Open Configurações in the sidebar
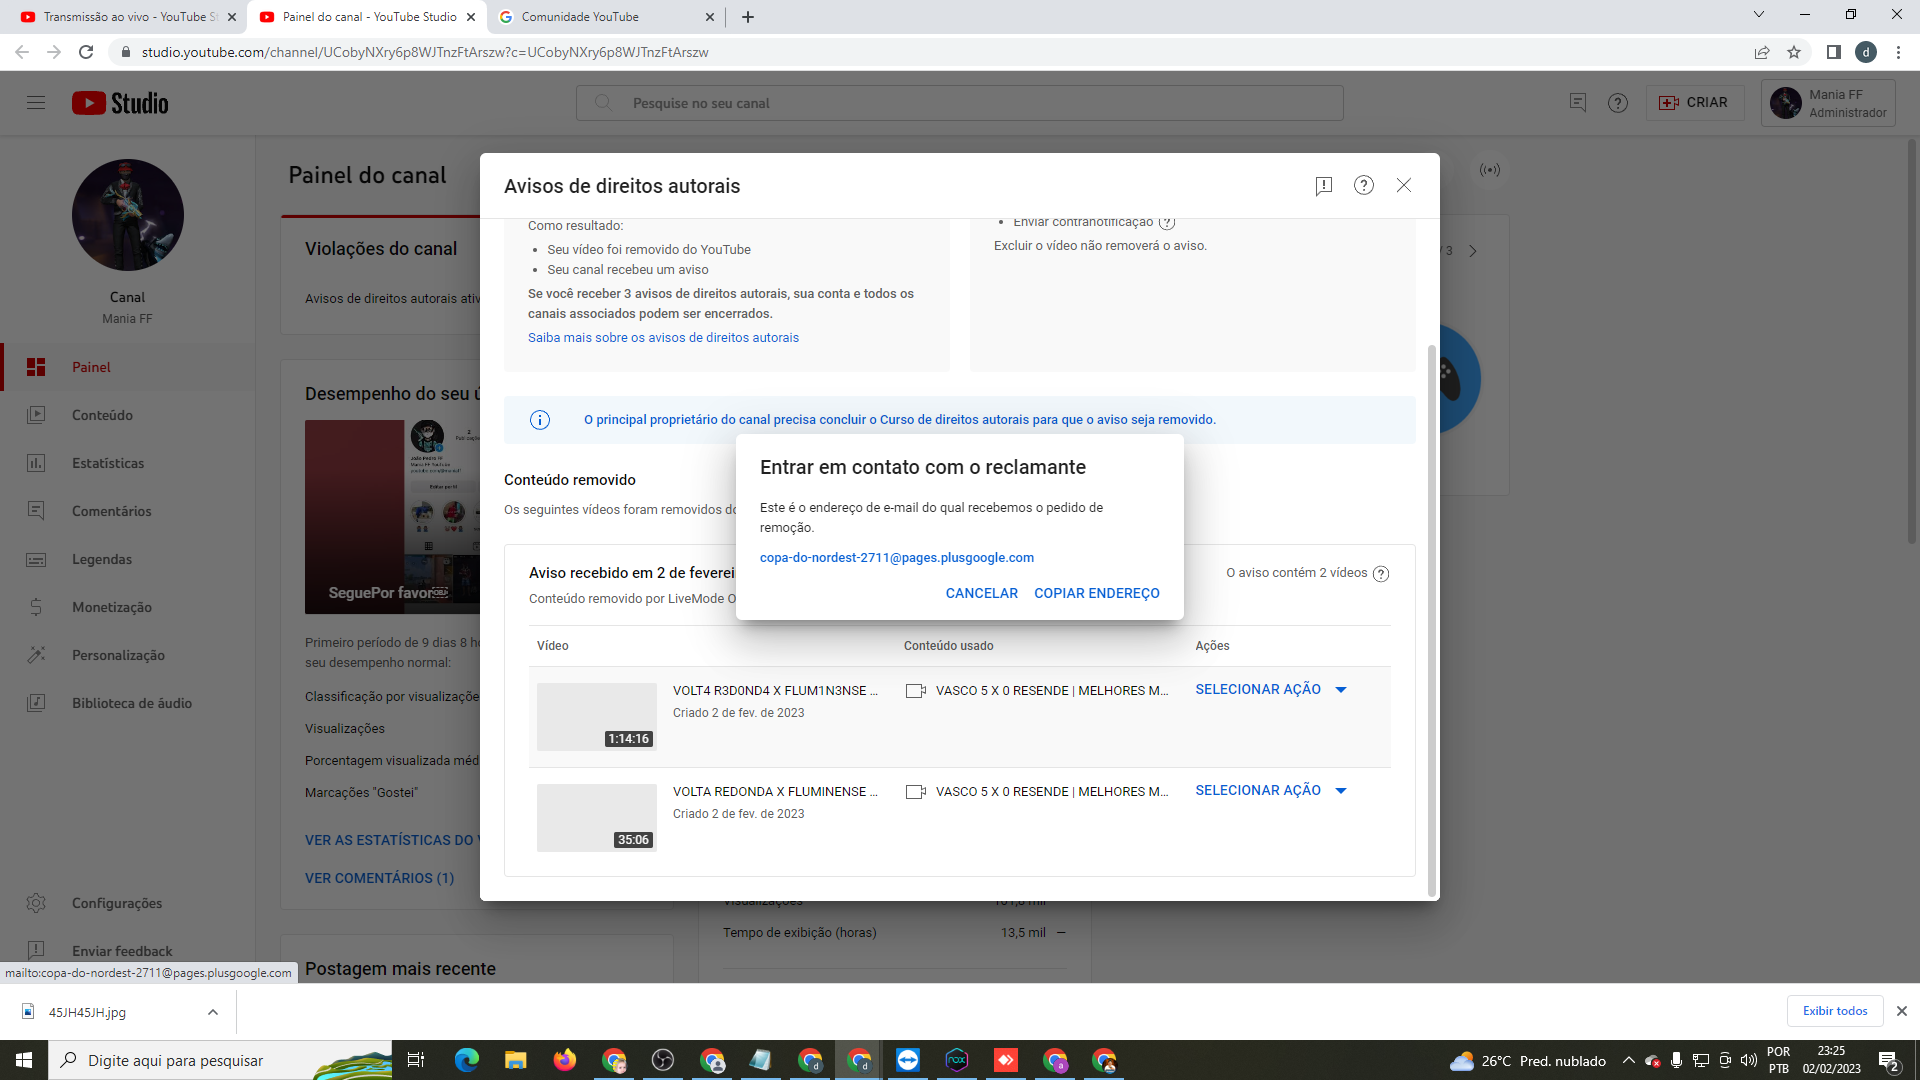1920x1080 pixels. (127, 903)
